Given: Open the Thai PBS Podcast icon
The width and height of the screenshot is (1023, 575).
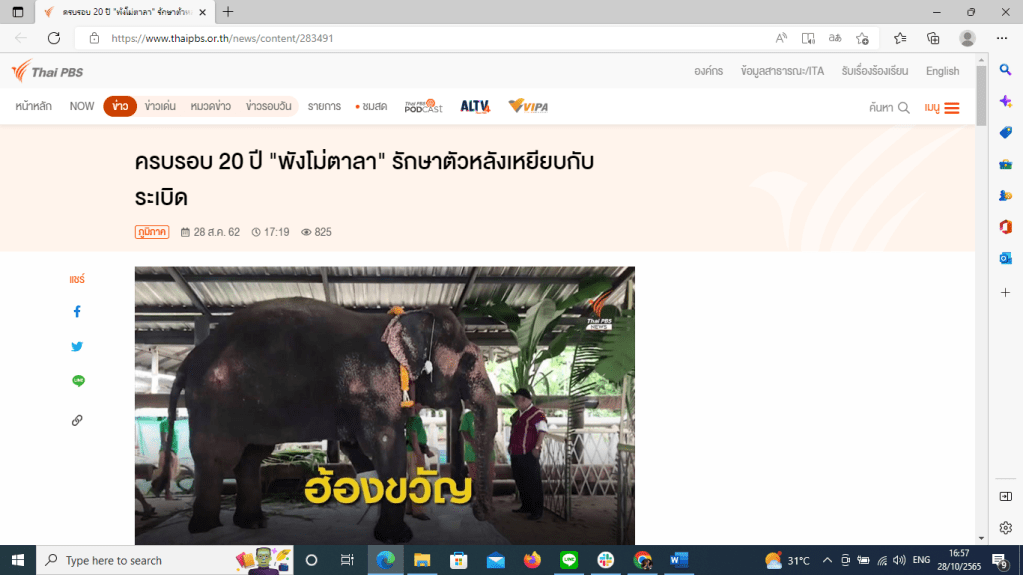Looking at the screenshot, I should (x=423, y=106).
